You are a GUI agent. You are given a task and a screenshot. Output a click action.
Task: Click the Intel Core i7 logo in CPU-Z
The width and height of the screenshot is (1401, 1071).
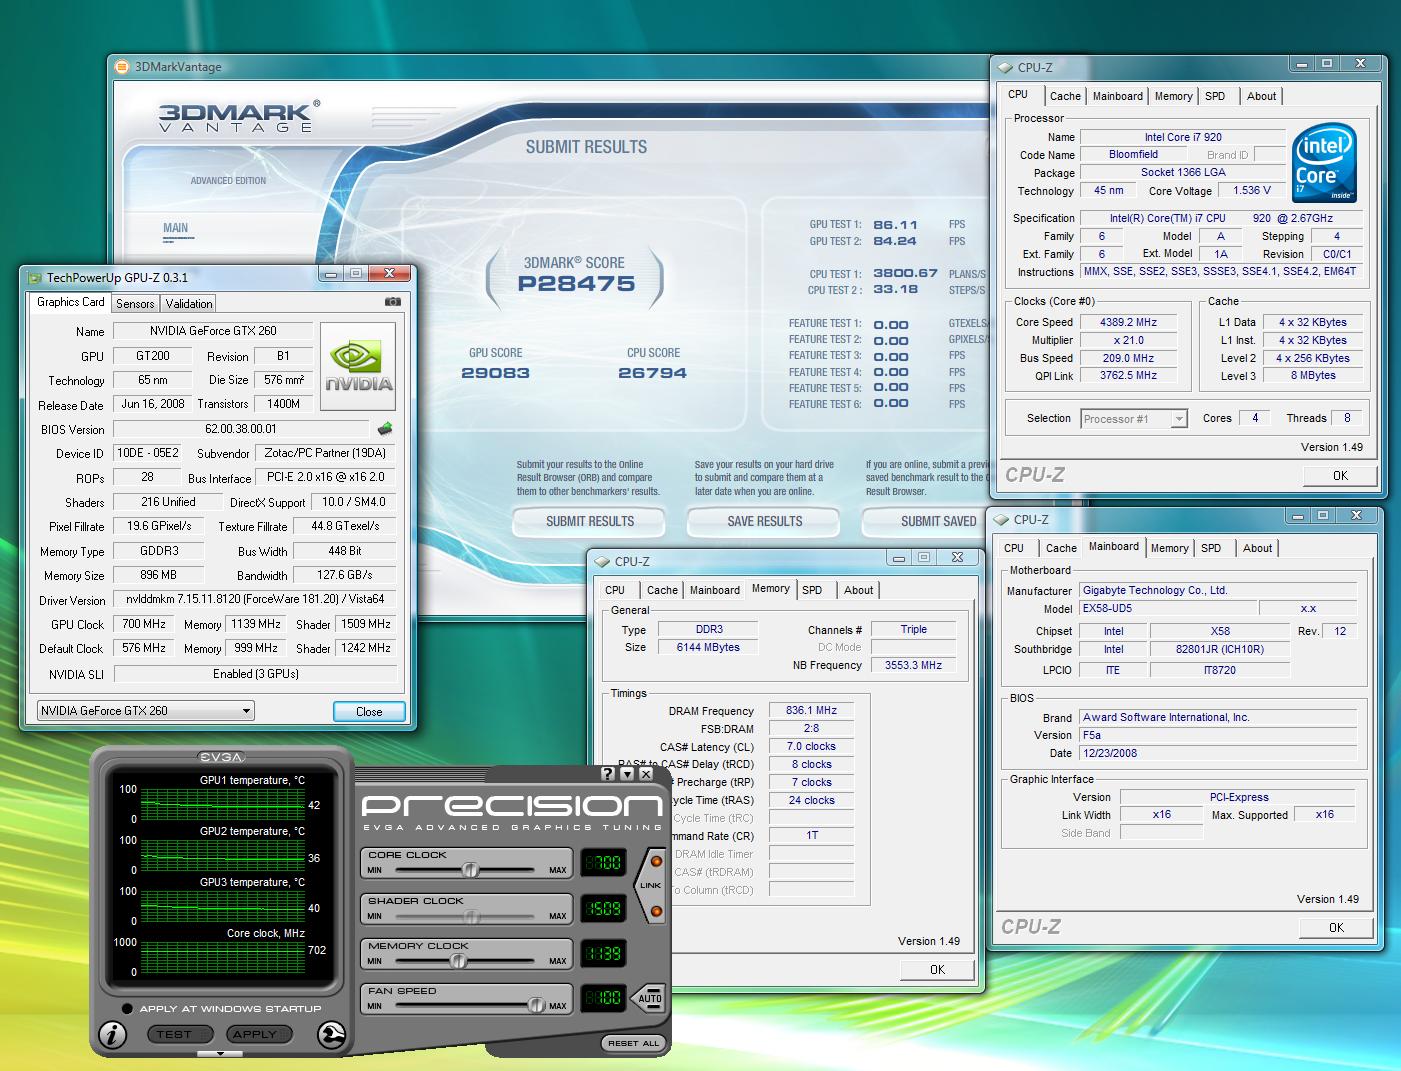(1323, 162)
